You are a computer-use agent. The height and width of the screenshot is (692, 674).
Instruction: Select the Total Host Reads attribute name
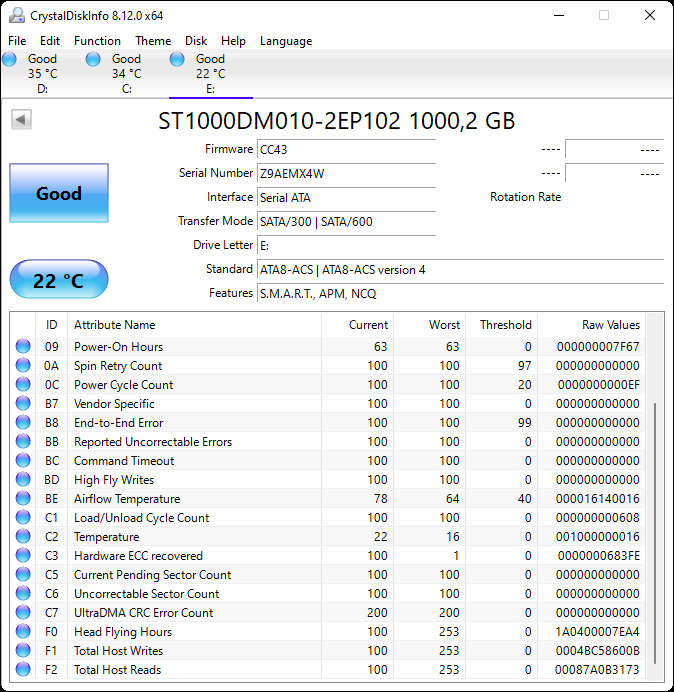click(117, 669)
